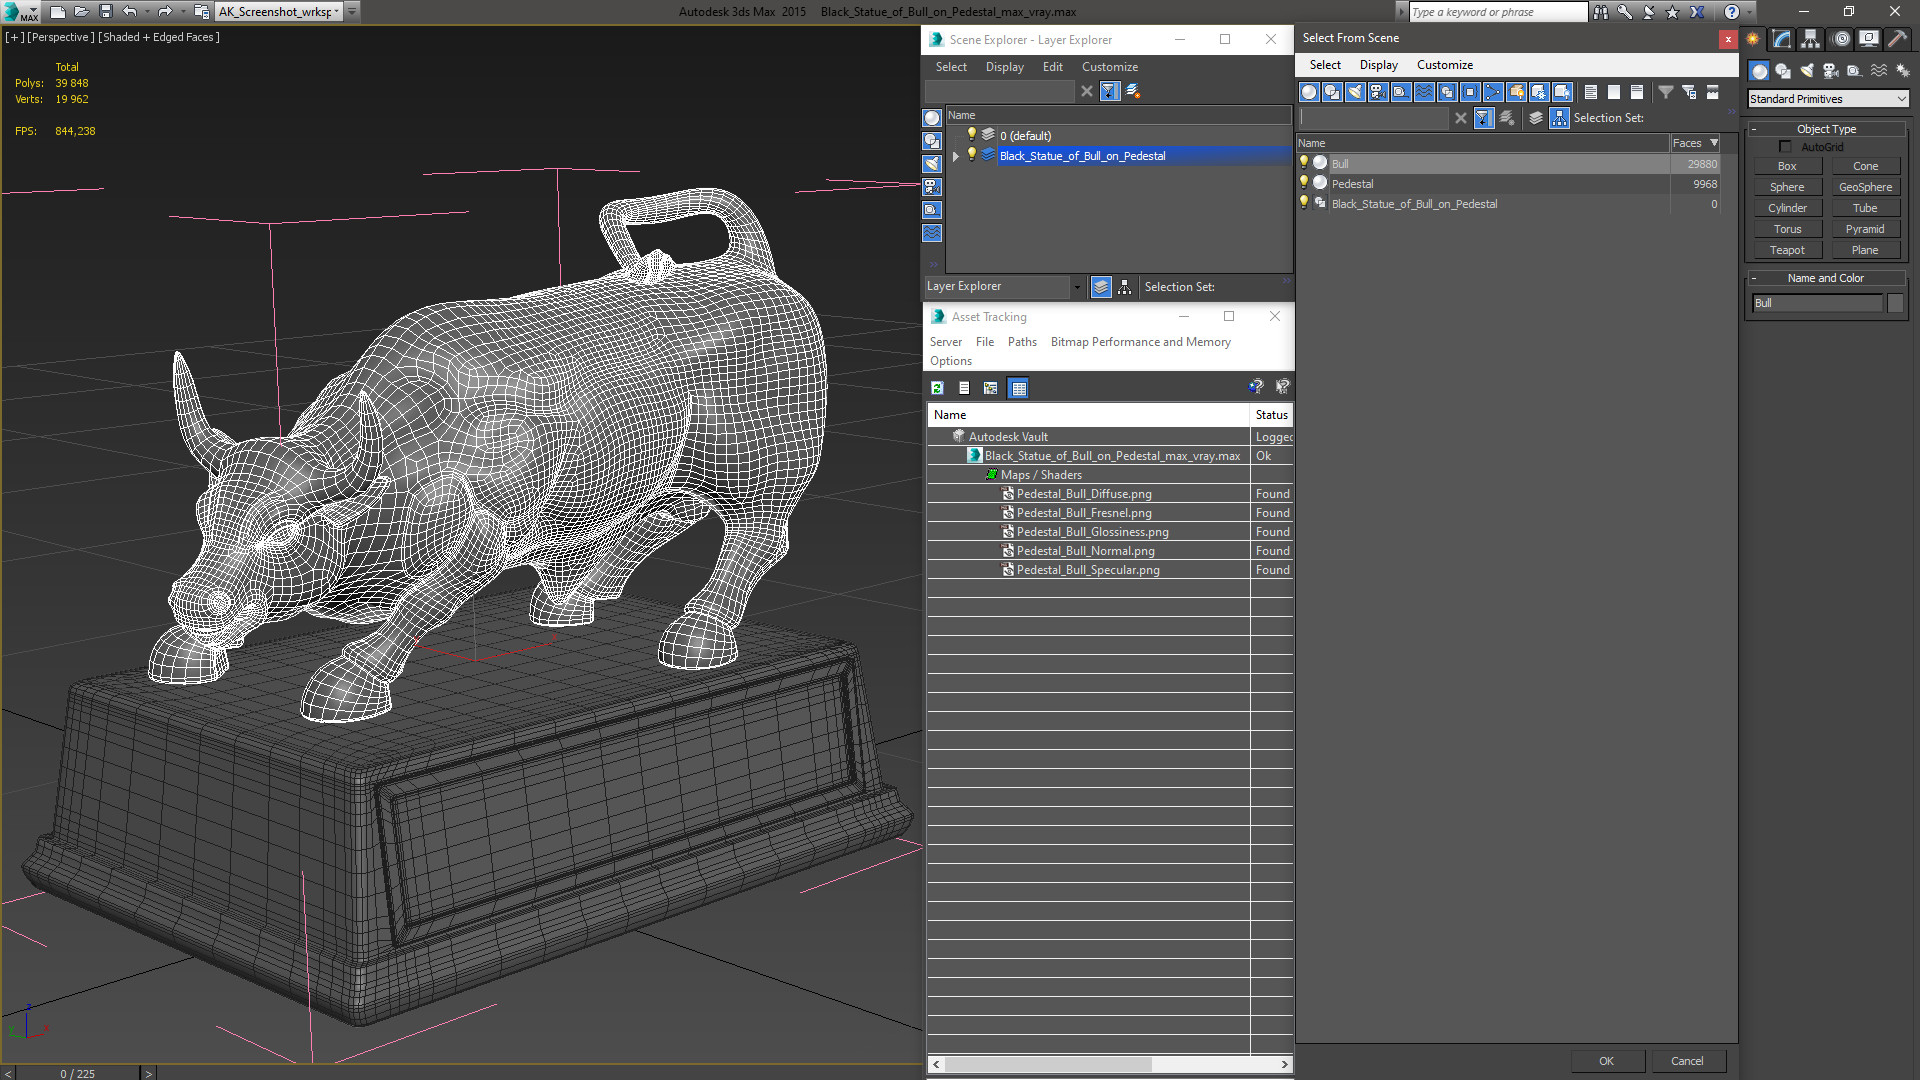1920x1080 pixels.
Task: Select Systems category in Create panel
Action: pos(1902,71)
